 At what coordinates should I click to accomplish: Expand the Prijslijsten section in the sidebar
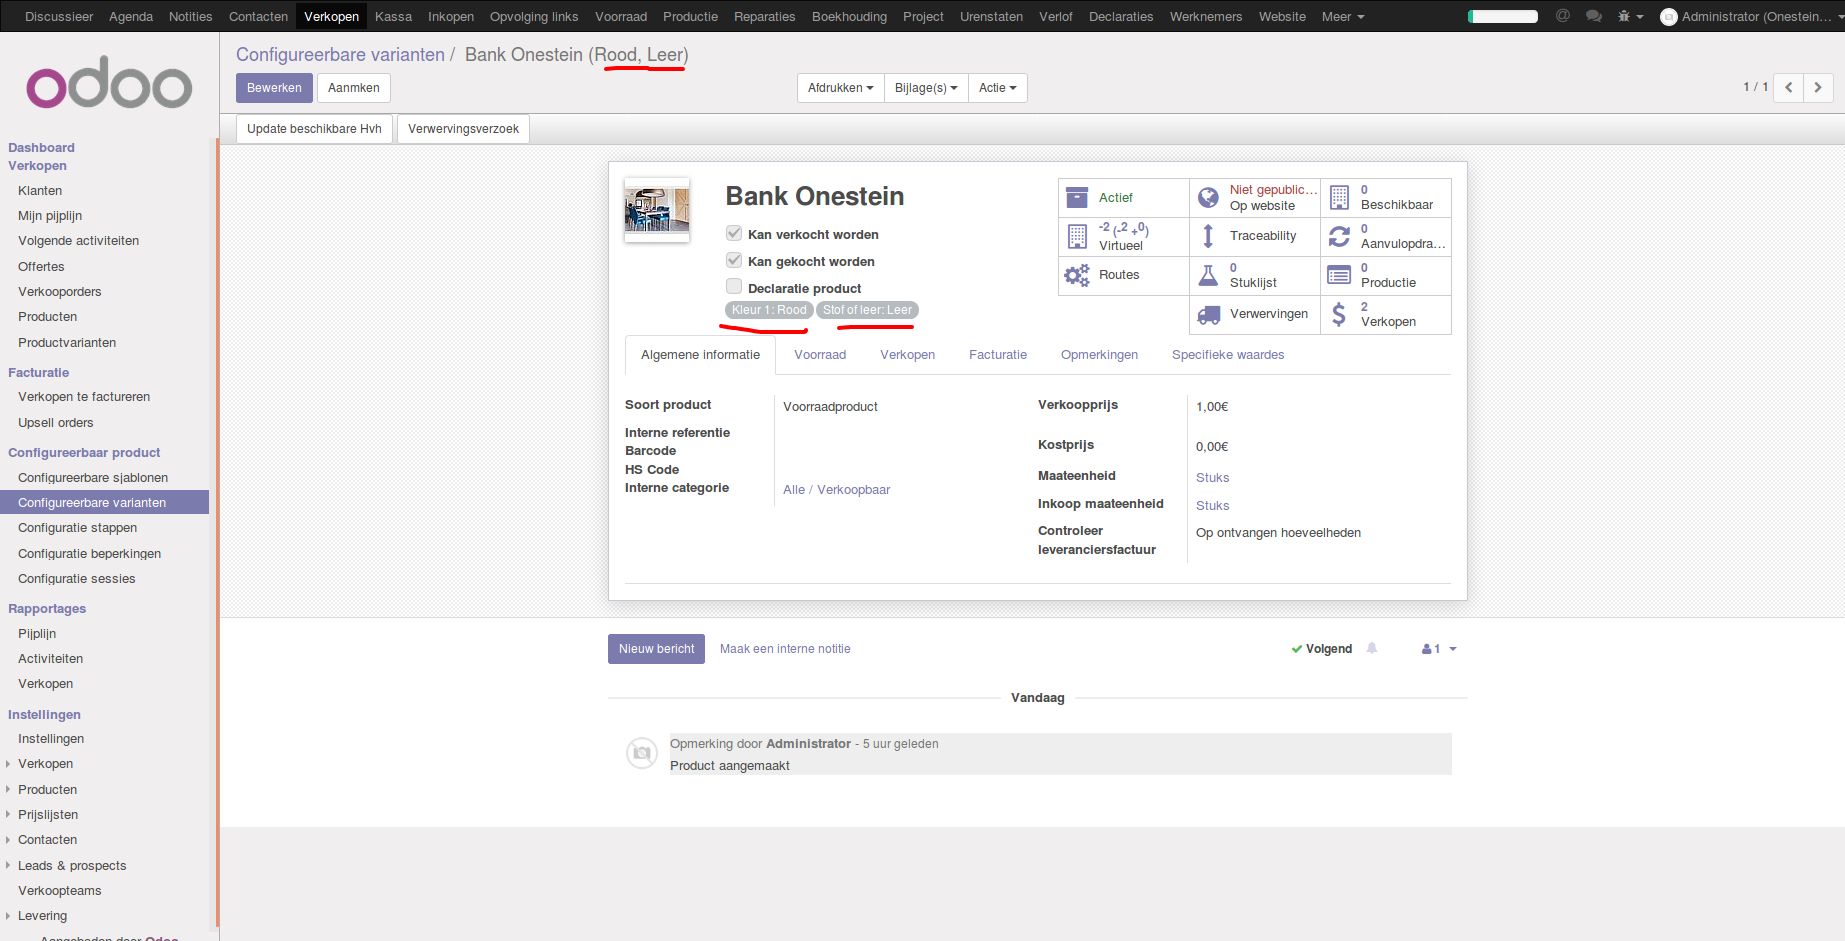[48, 814]
